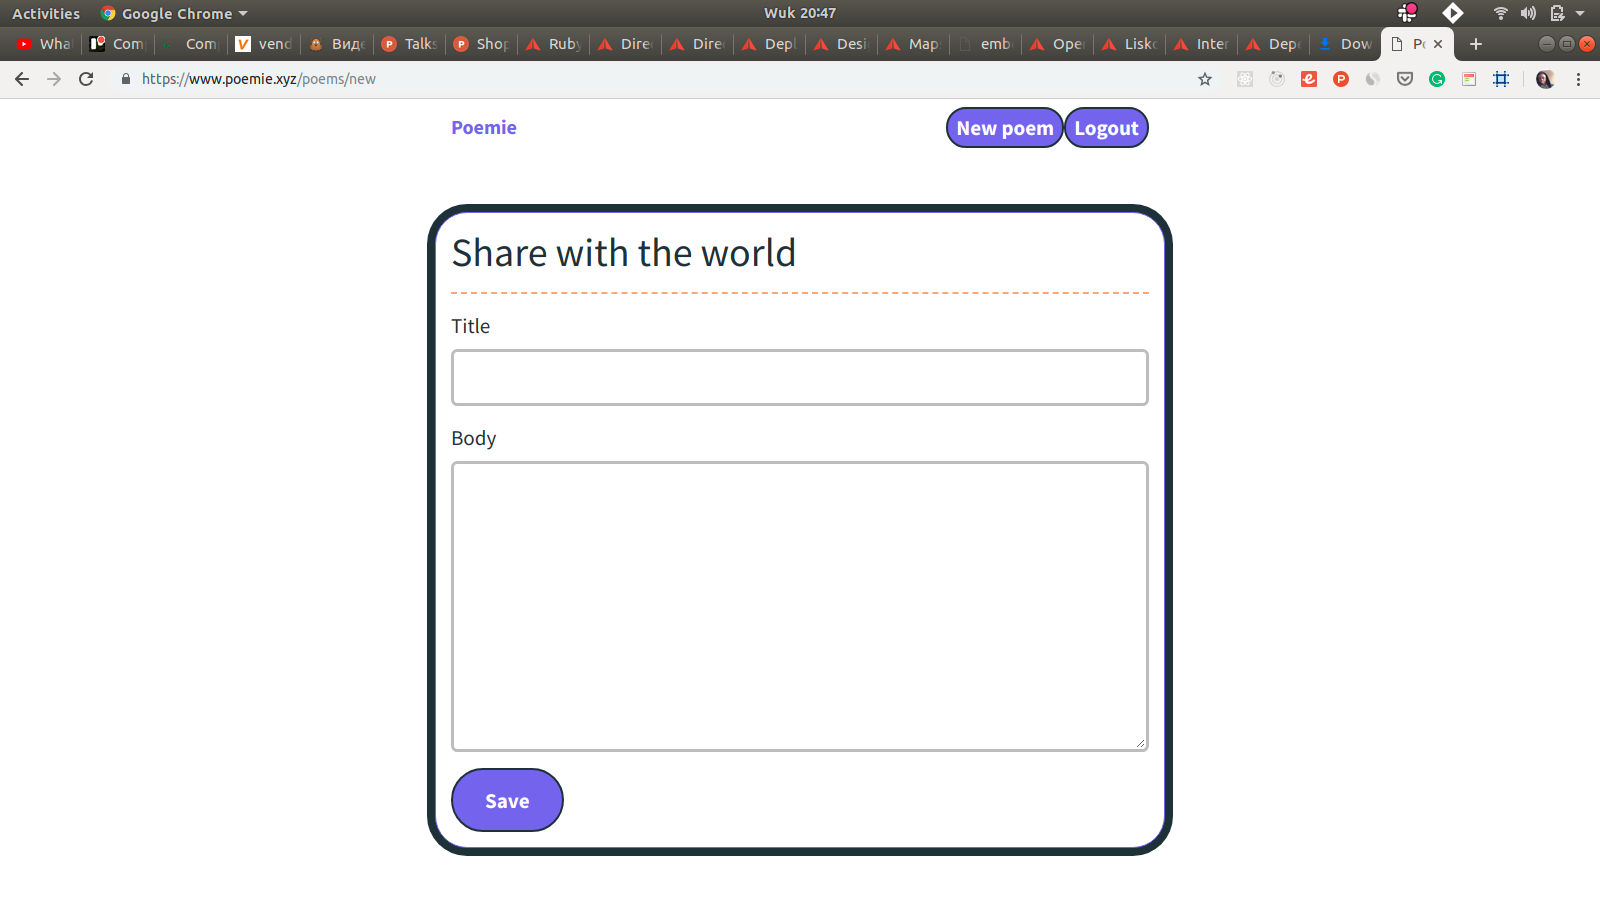Bookmark this page with the star
The height and width of the screenshot is (900, 1600).
(1205, 79)
